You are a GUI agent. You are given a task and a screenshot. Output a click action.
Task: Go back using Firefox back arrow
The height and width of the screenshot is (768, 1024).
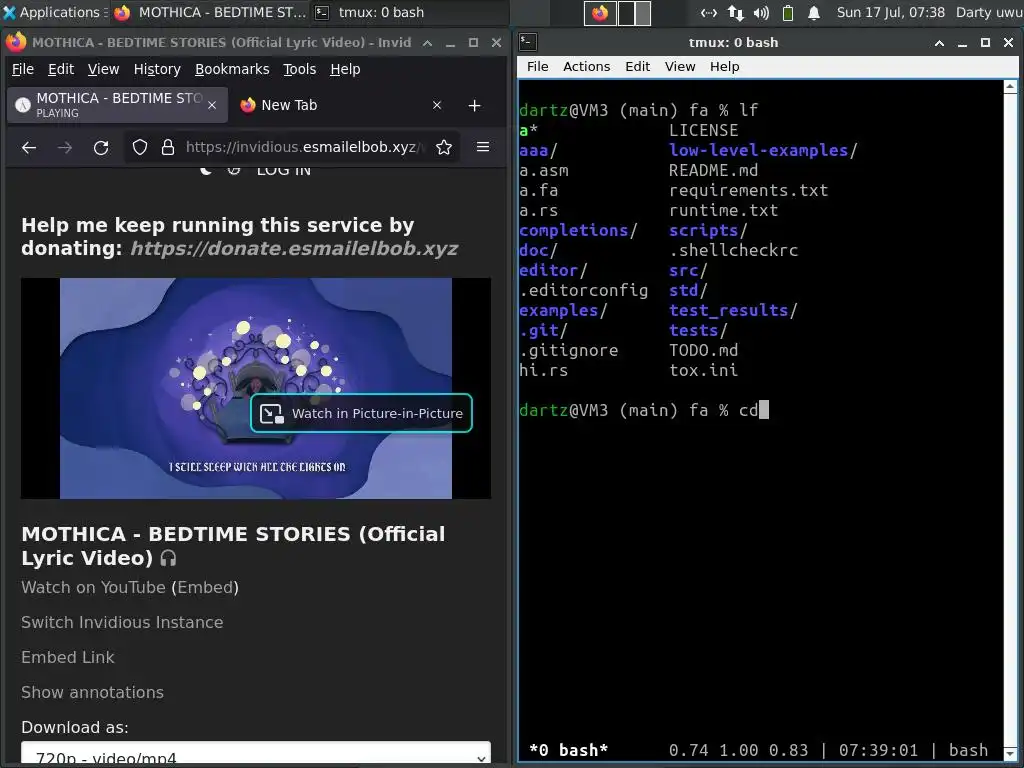click(x=29, y=148)
